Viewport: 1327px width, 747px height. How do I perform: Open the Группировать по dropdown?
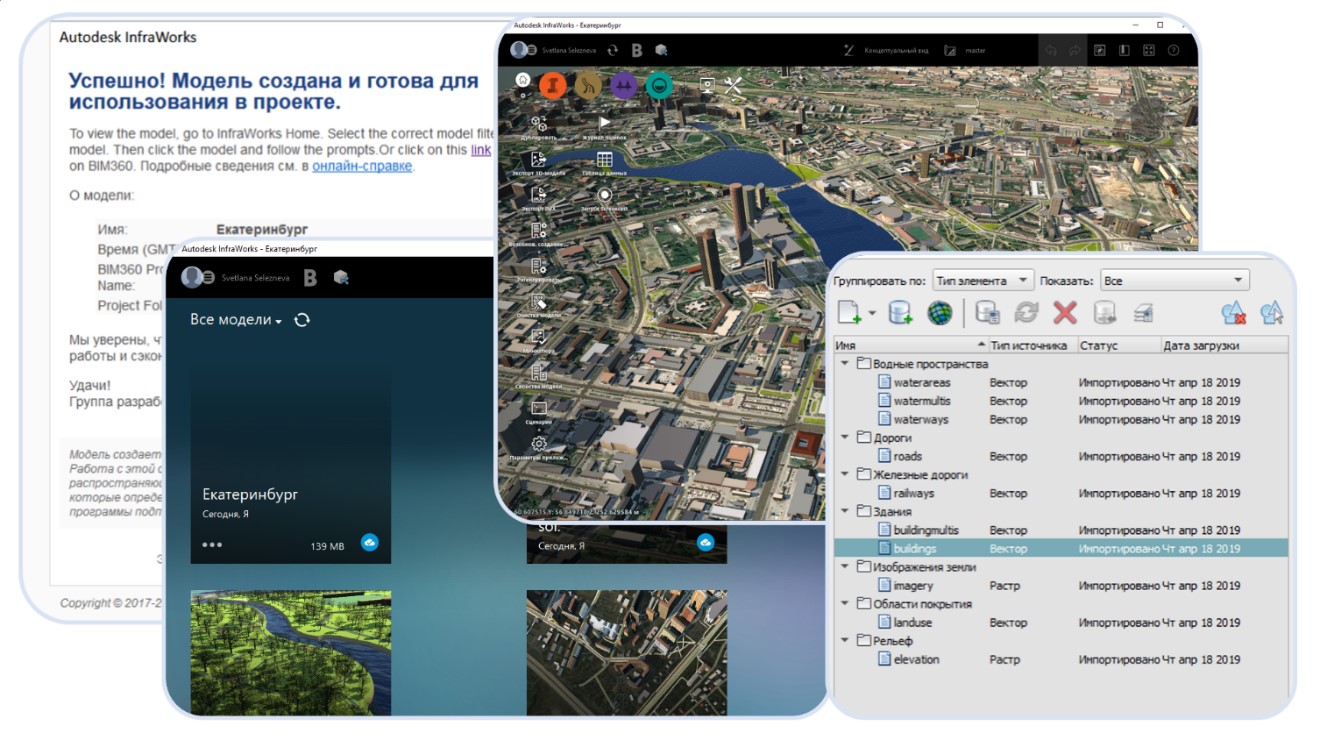(983, 281)
